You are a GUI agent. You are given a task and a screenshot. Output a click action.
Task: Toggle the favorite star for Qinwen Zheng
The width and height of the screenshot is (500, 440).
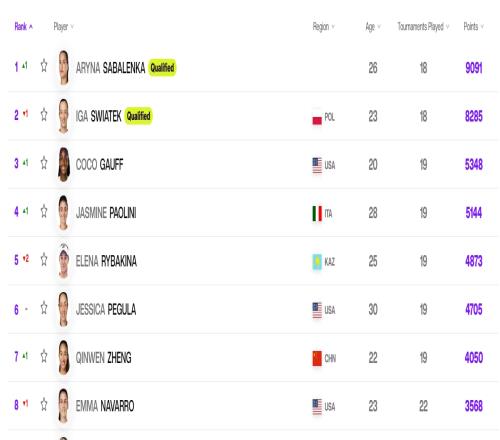tap(44, 356)
